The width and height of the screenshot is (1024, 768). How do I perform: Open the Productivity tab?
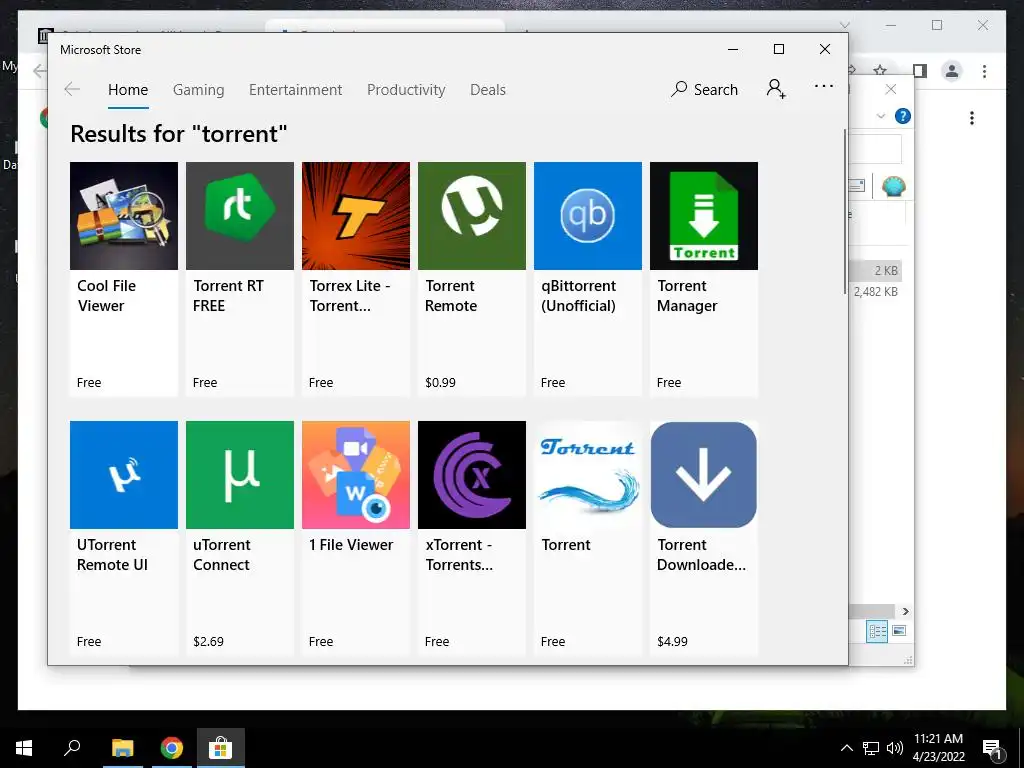click(406, 89)
